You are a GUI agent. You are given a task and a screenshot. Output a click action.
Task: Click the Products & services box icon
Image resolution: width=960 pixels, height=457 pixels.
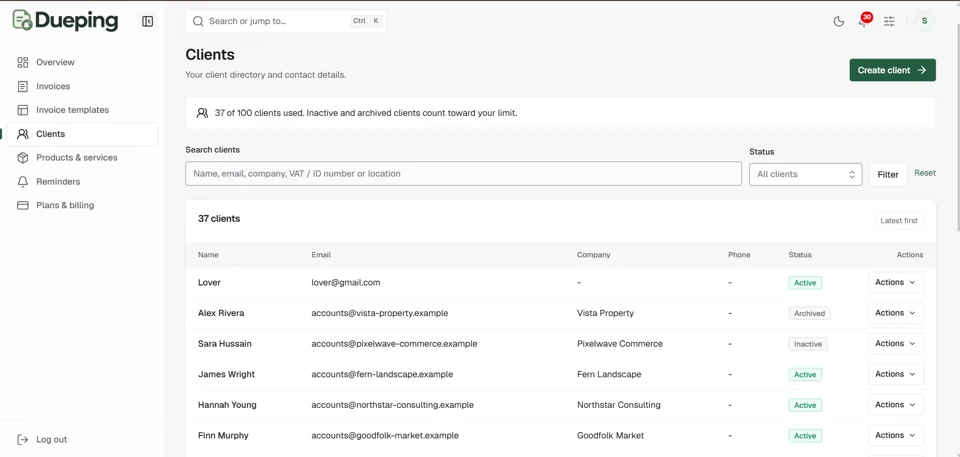(x=23, y=157)
